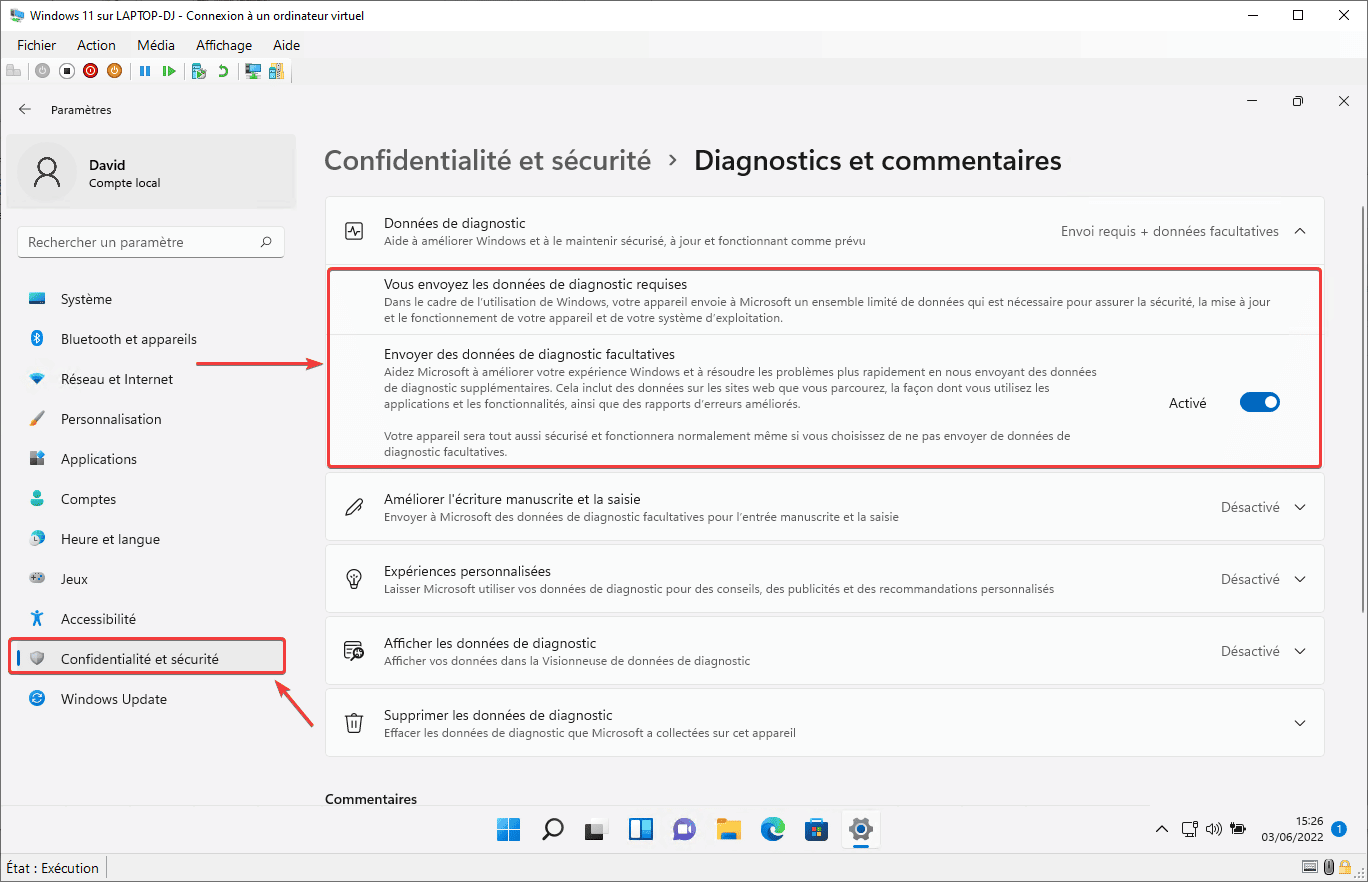Click the notifications badge showing 1
Screen dimensions: 1368x882
pyautogui.click(x=1338, y=829)
